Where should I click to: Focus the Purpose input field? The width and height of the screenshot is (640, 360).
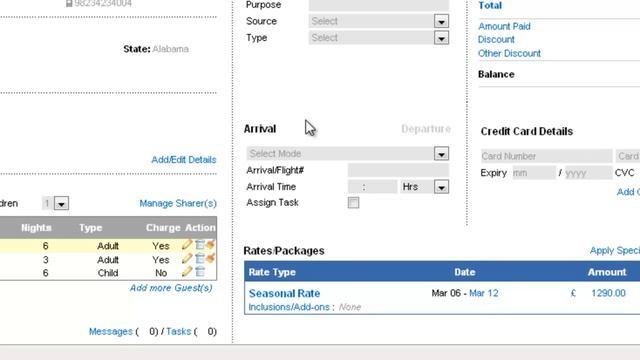point(378,5)
